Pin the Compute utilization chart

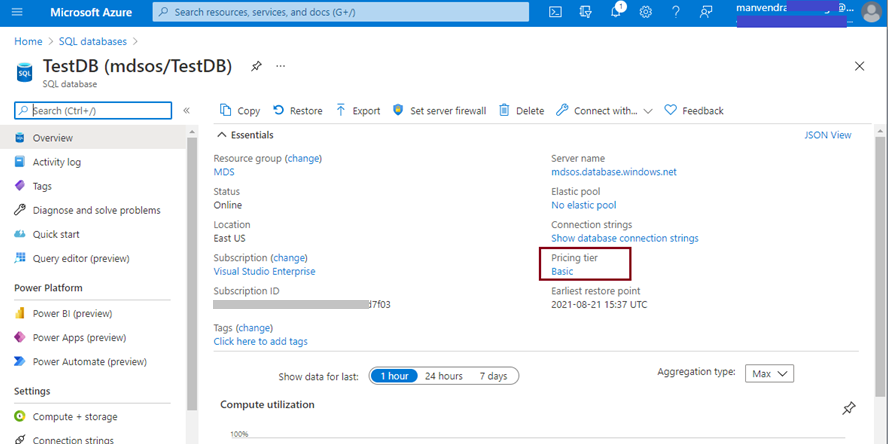click(849, 408)
